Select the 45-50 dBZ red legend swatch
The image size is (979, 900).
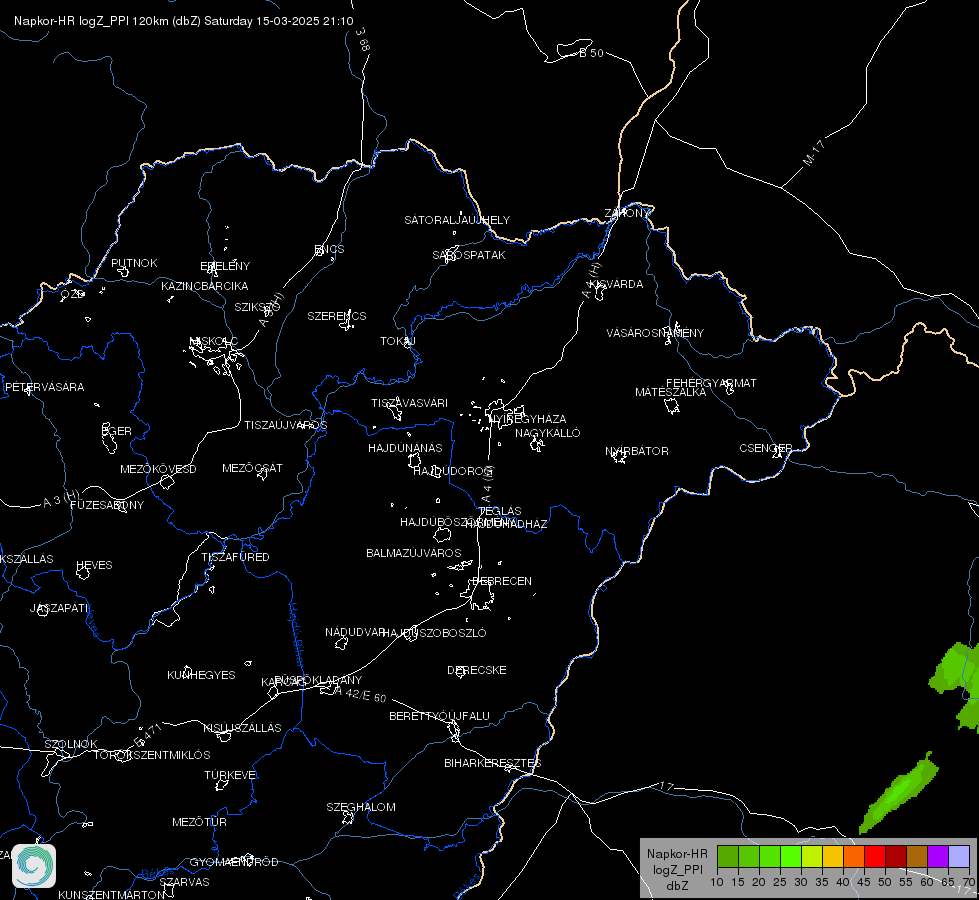875,857
